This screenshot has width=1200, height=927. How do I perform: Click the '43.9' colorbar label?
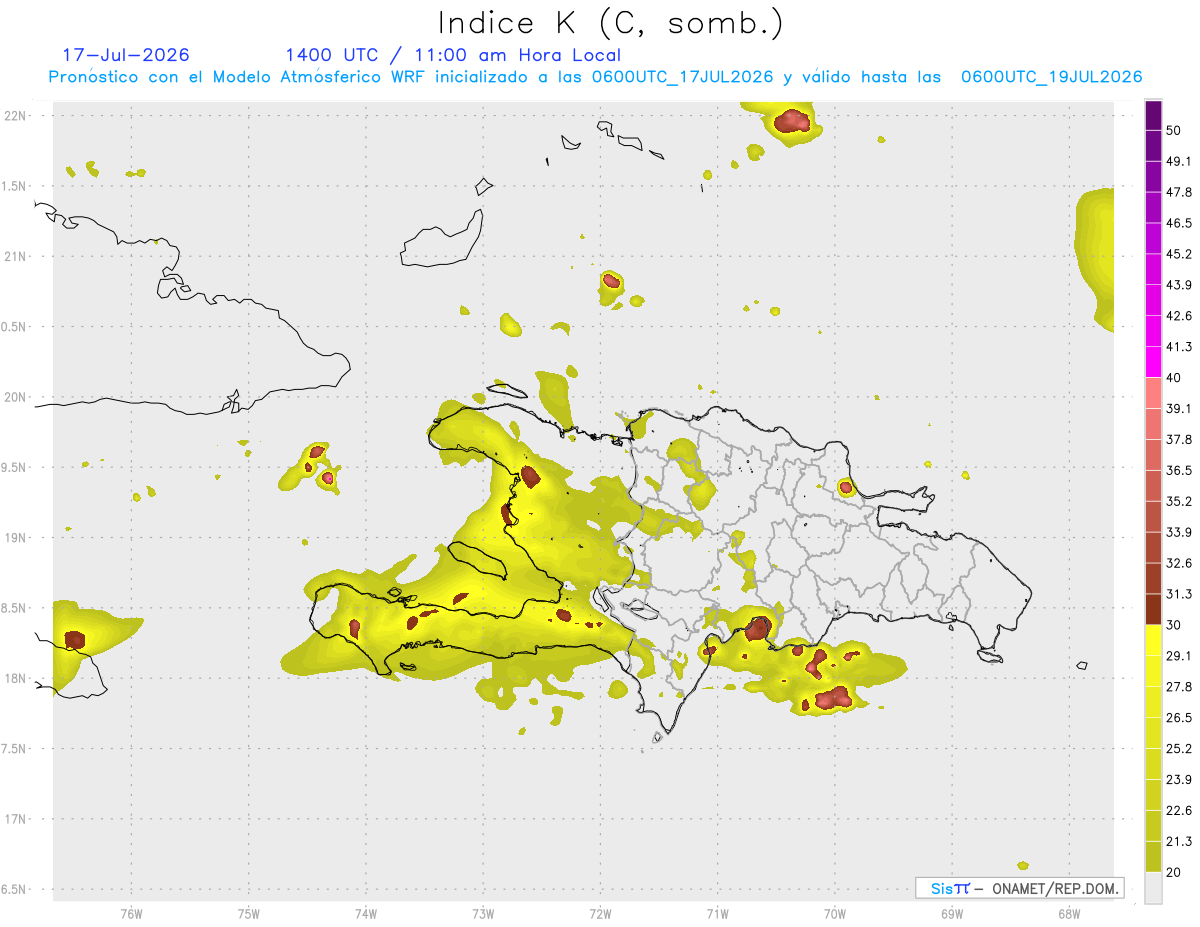tap(1179, 285)
